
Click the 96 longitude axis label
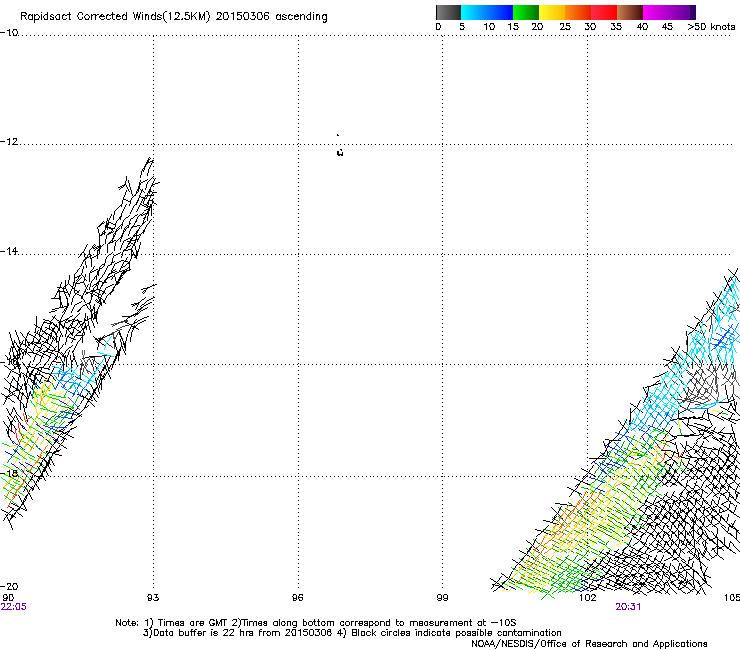tap(297, 598)
